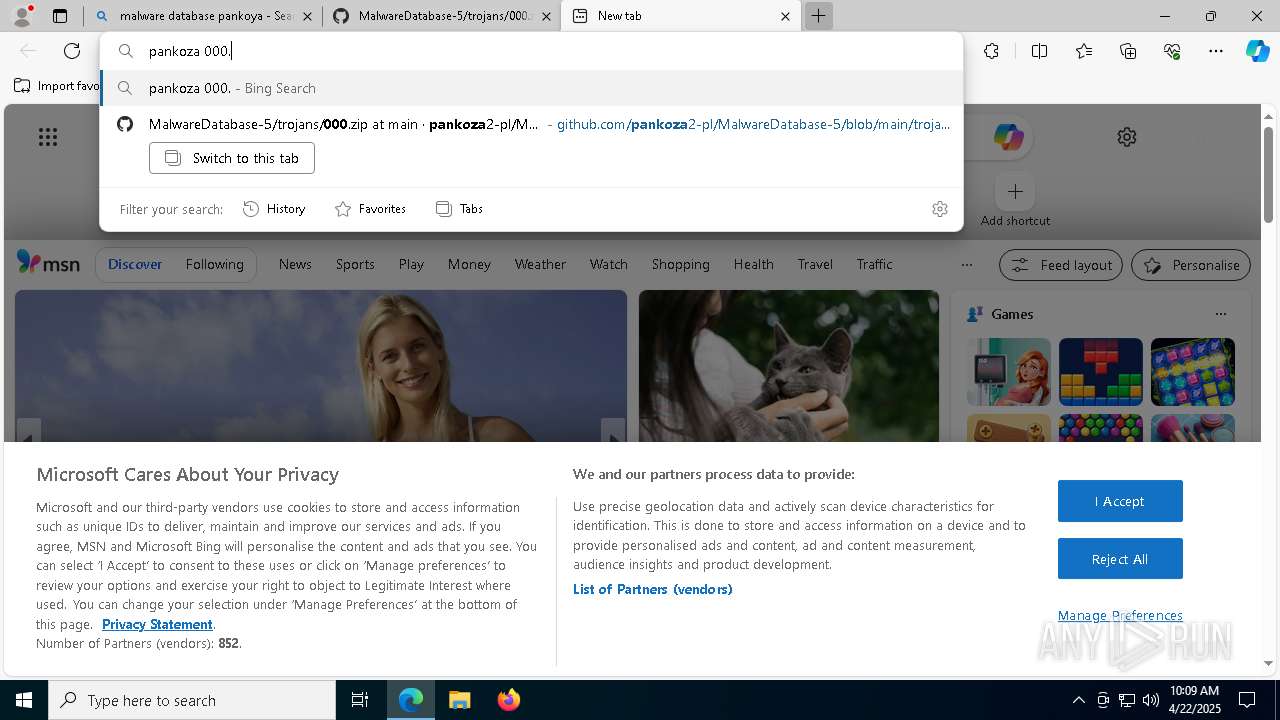Open tab actions menu icon
The width and height of the screenshot is (1280, 720).
pyautogui.click(x=60, y=16)
